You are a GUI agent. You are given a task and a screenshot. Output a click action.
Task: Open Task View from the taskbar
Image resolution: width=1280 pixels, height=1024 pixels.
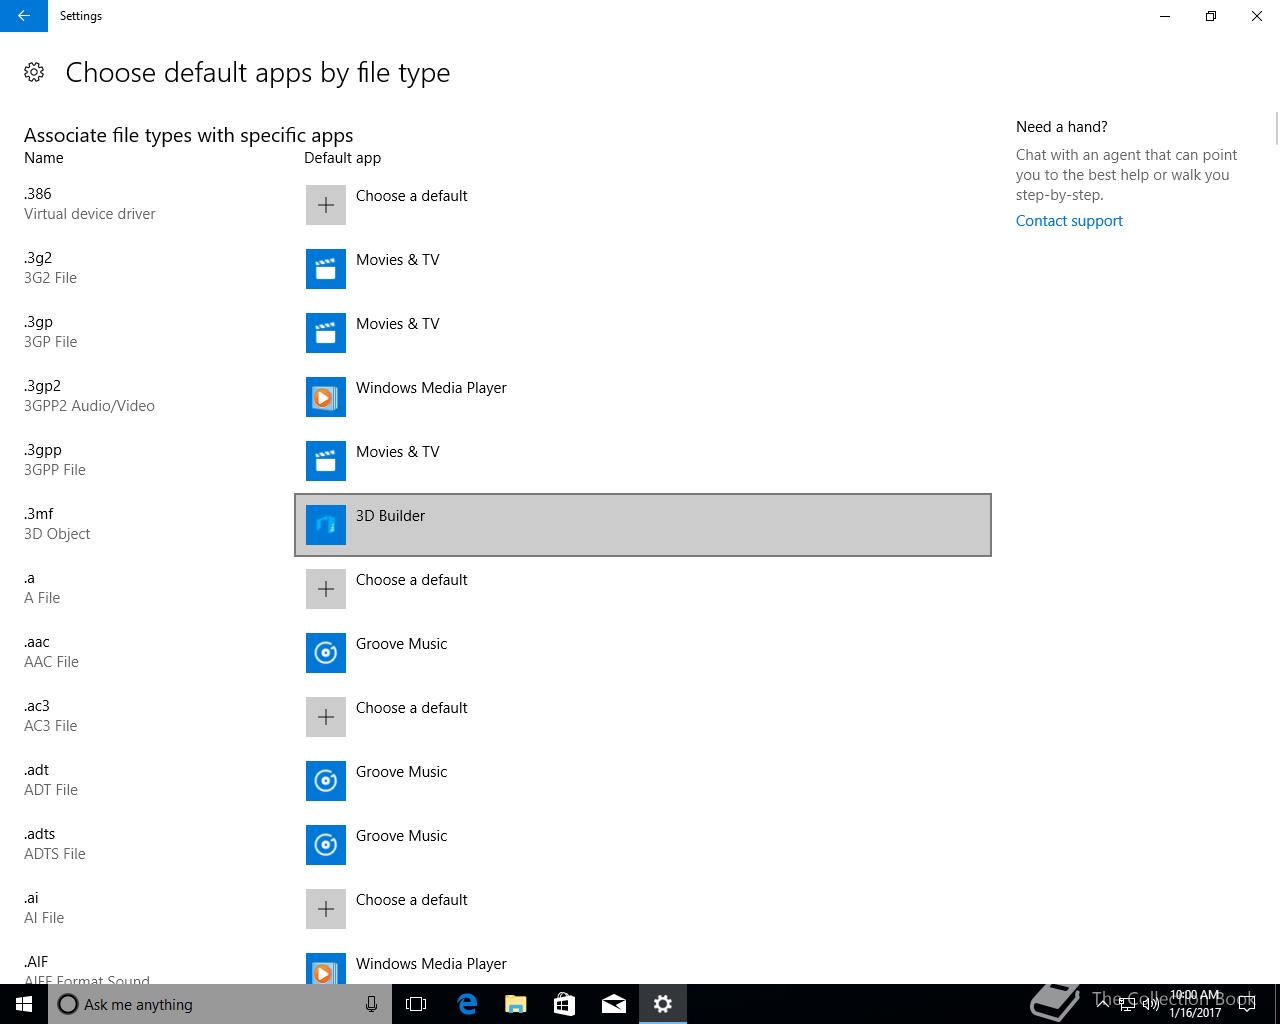point(416,1004)
